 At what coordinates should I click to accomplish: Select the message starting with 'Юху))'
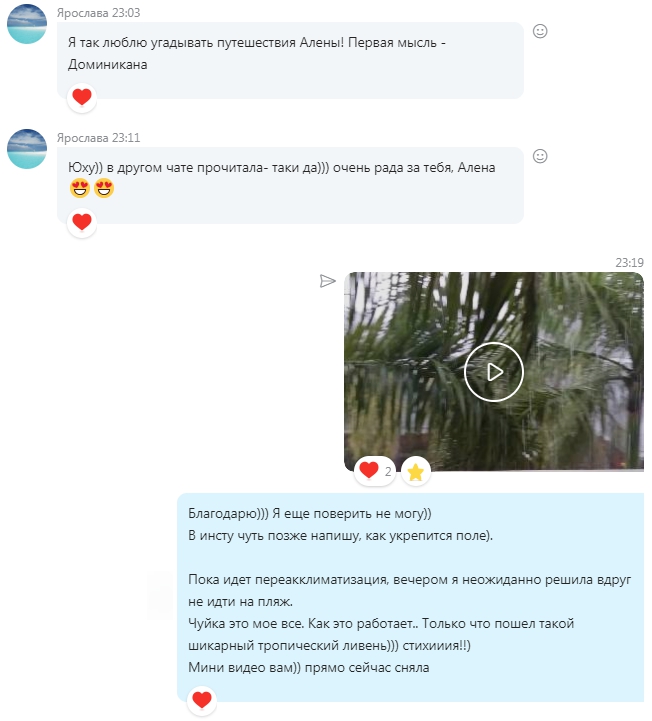point(290,185)
